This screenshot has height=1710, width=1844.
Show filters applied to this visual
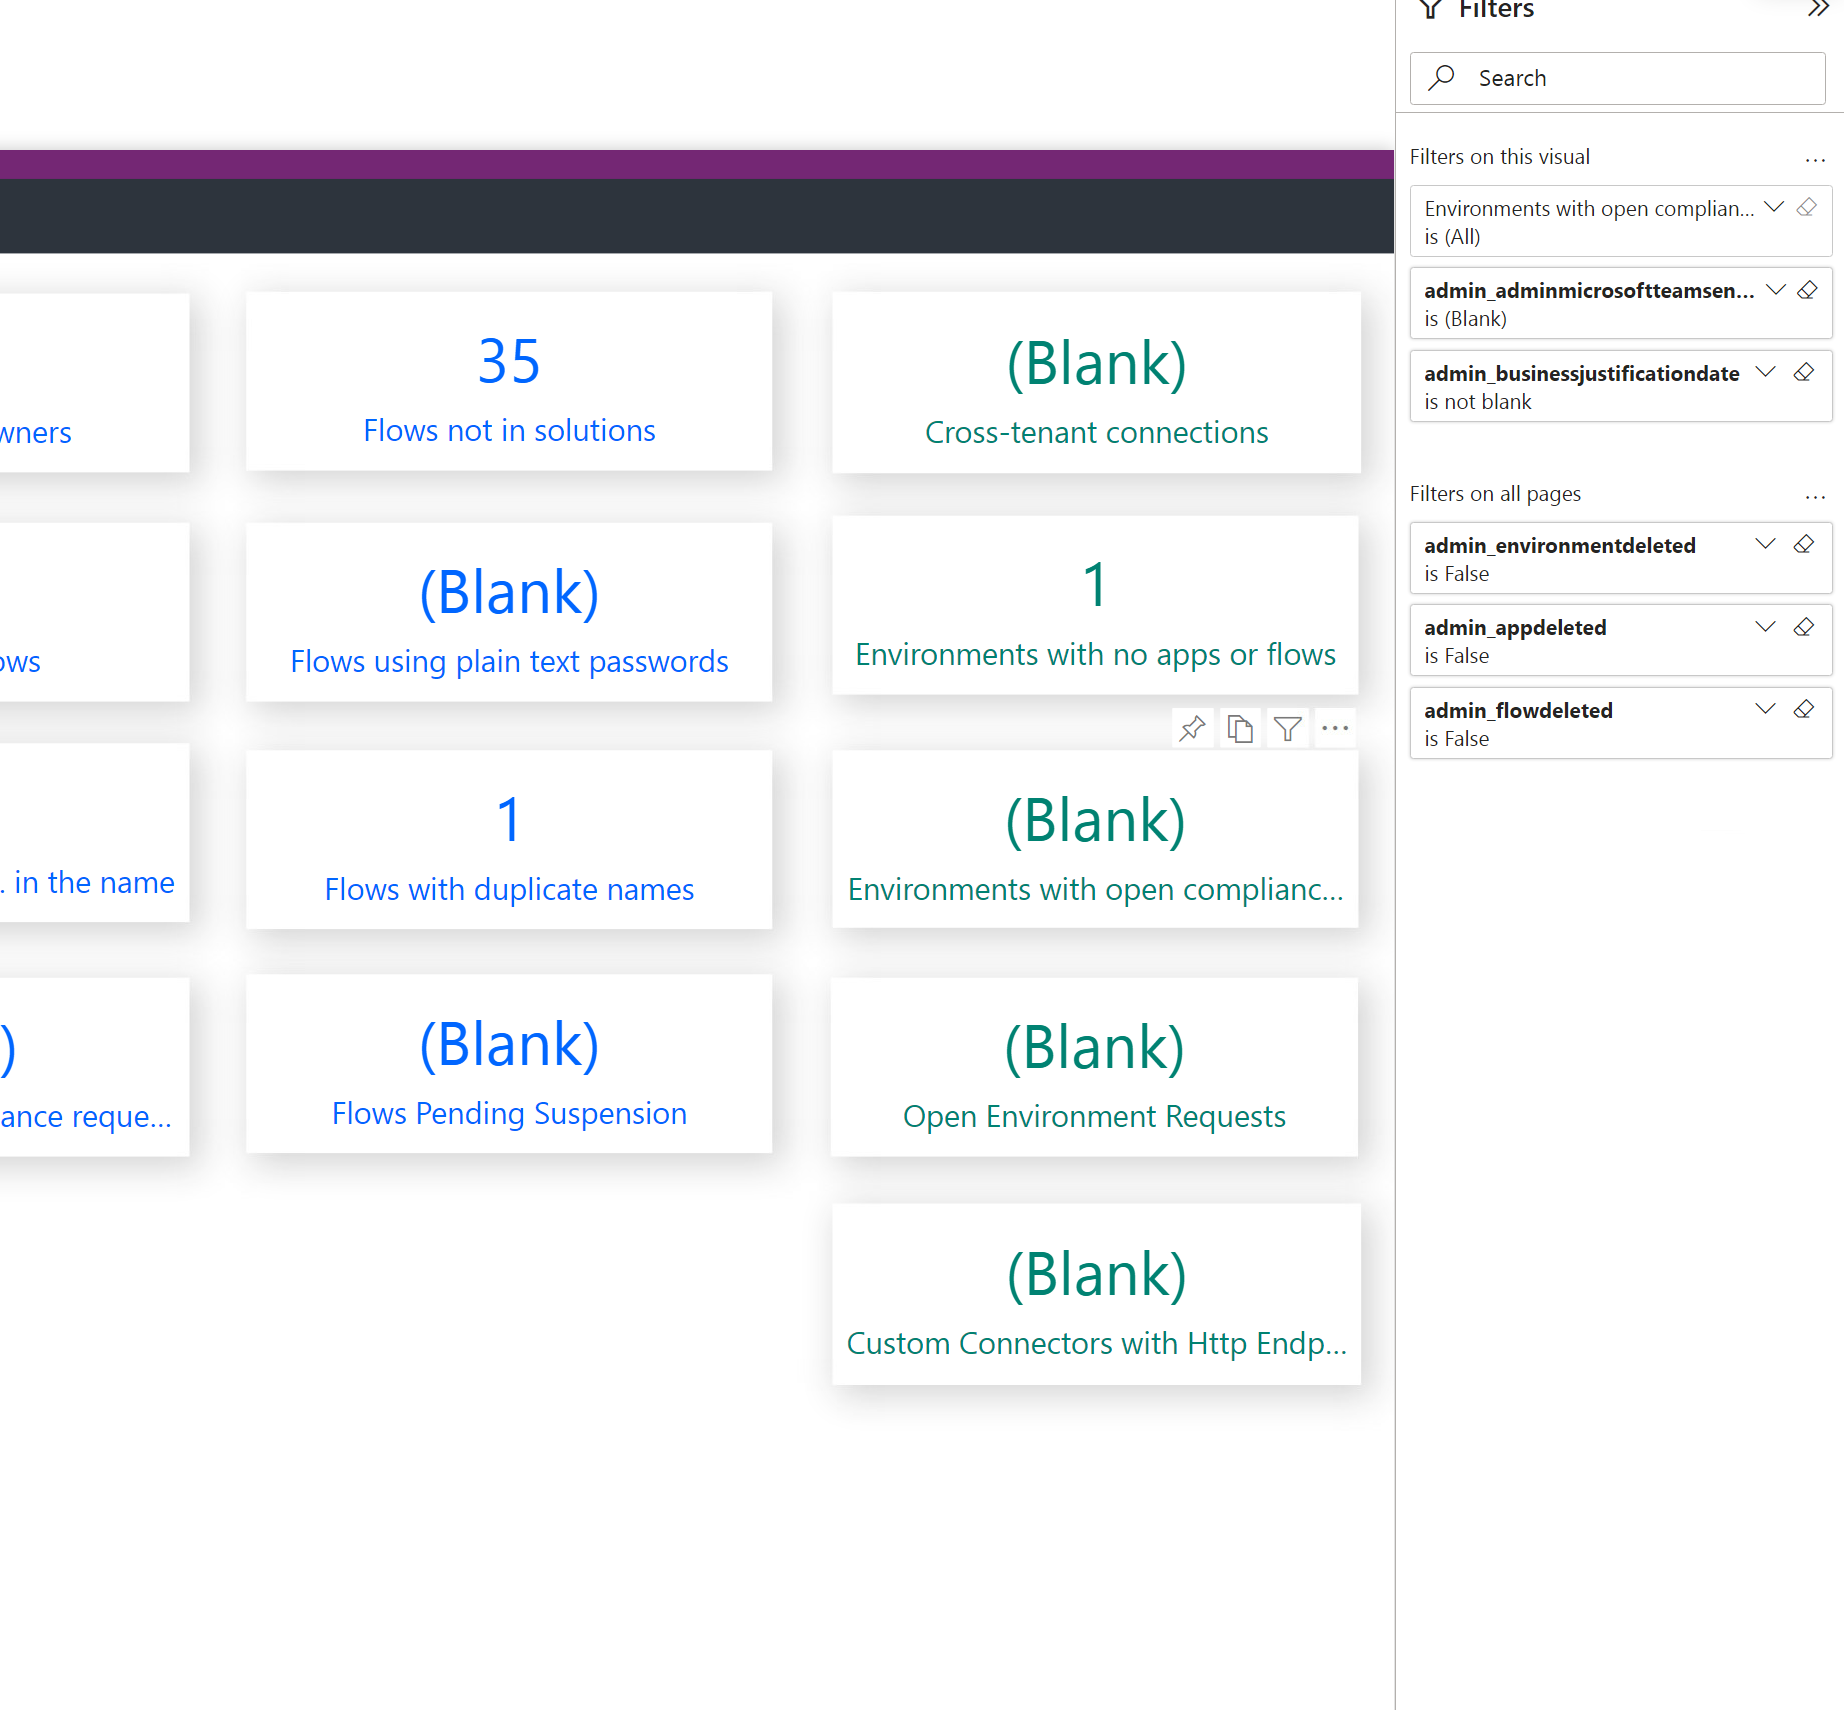point(1287,728)
